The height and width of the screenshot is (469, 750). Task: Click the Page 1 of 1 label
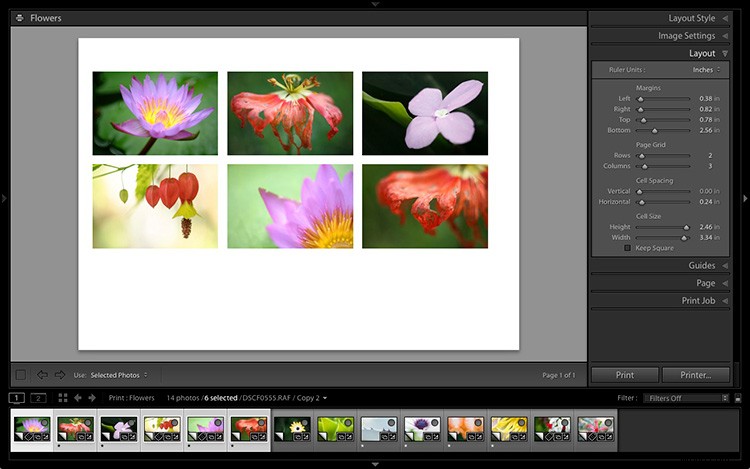point(559,375)
